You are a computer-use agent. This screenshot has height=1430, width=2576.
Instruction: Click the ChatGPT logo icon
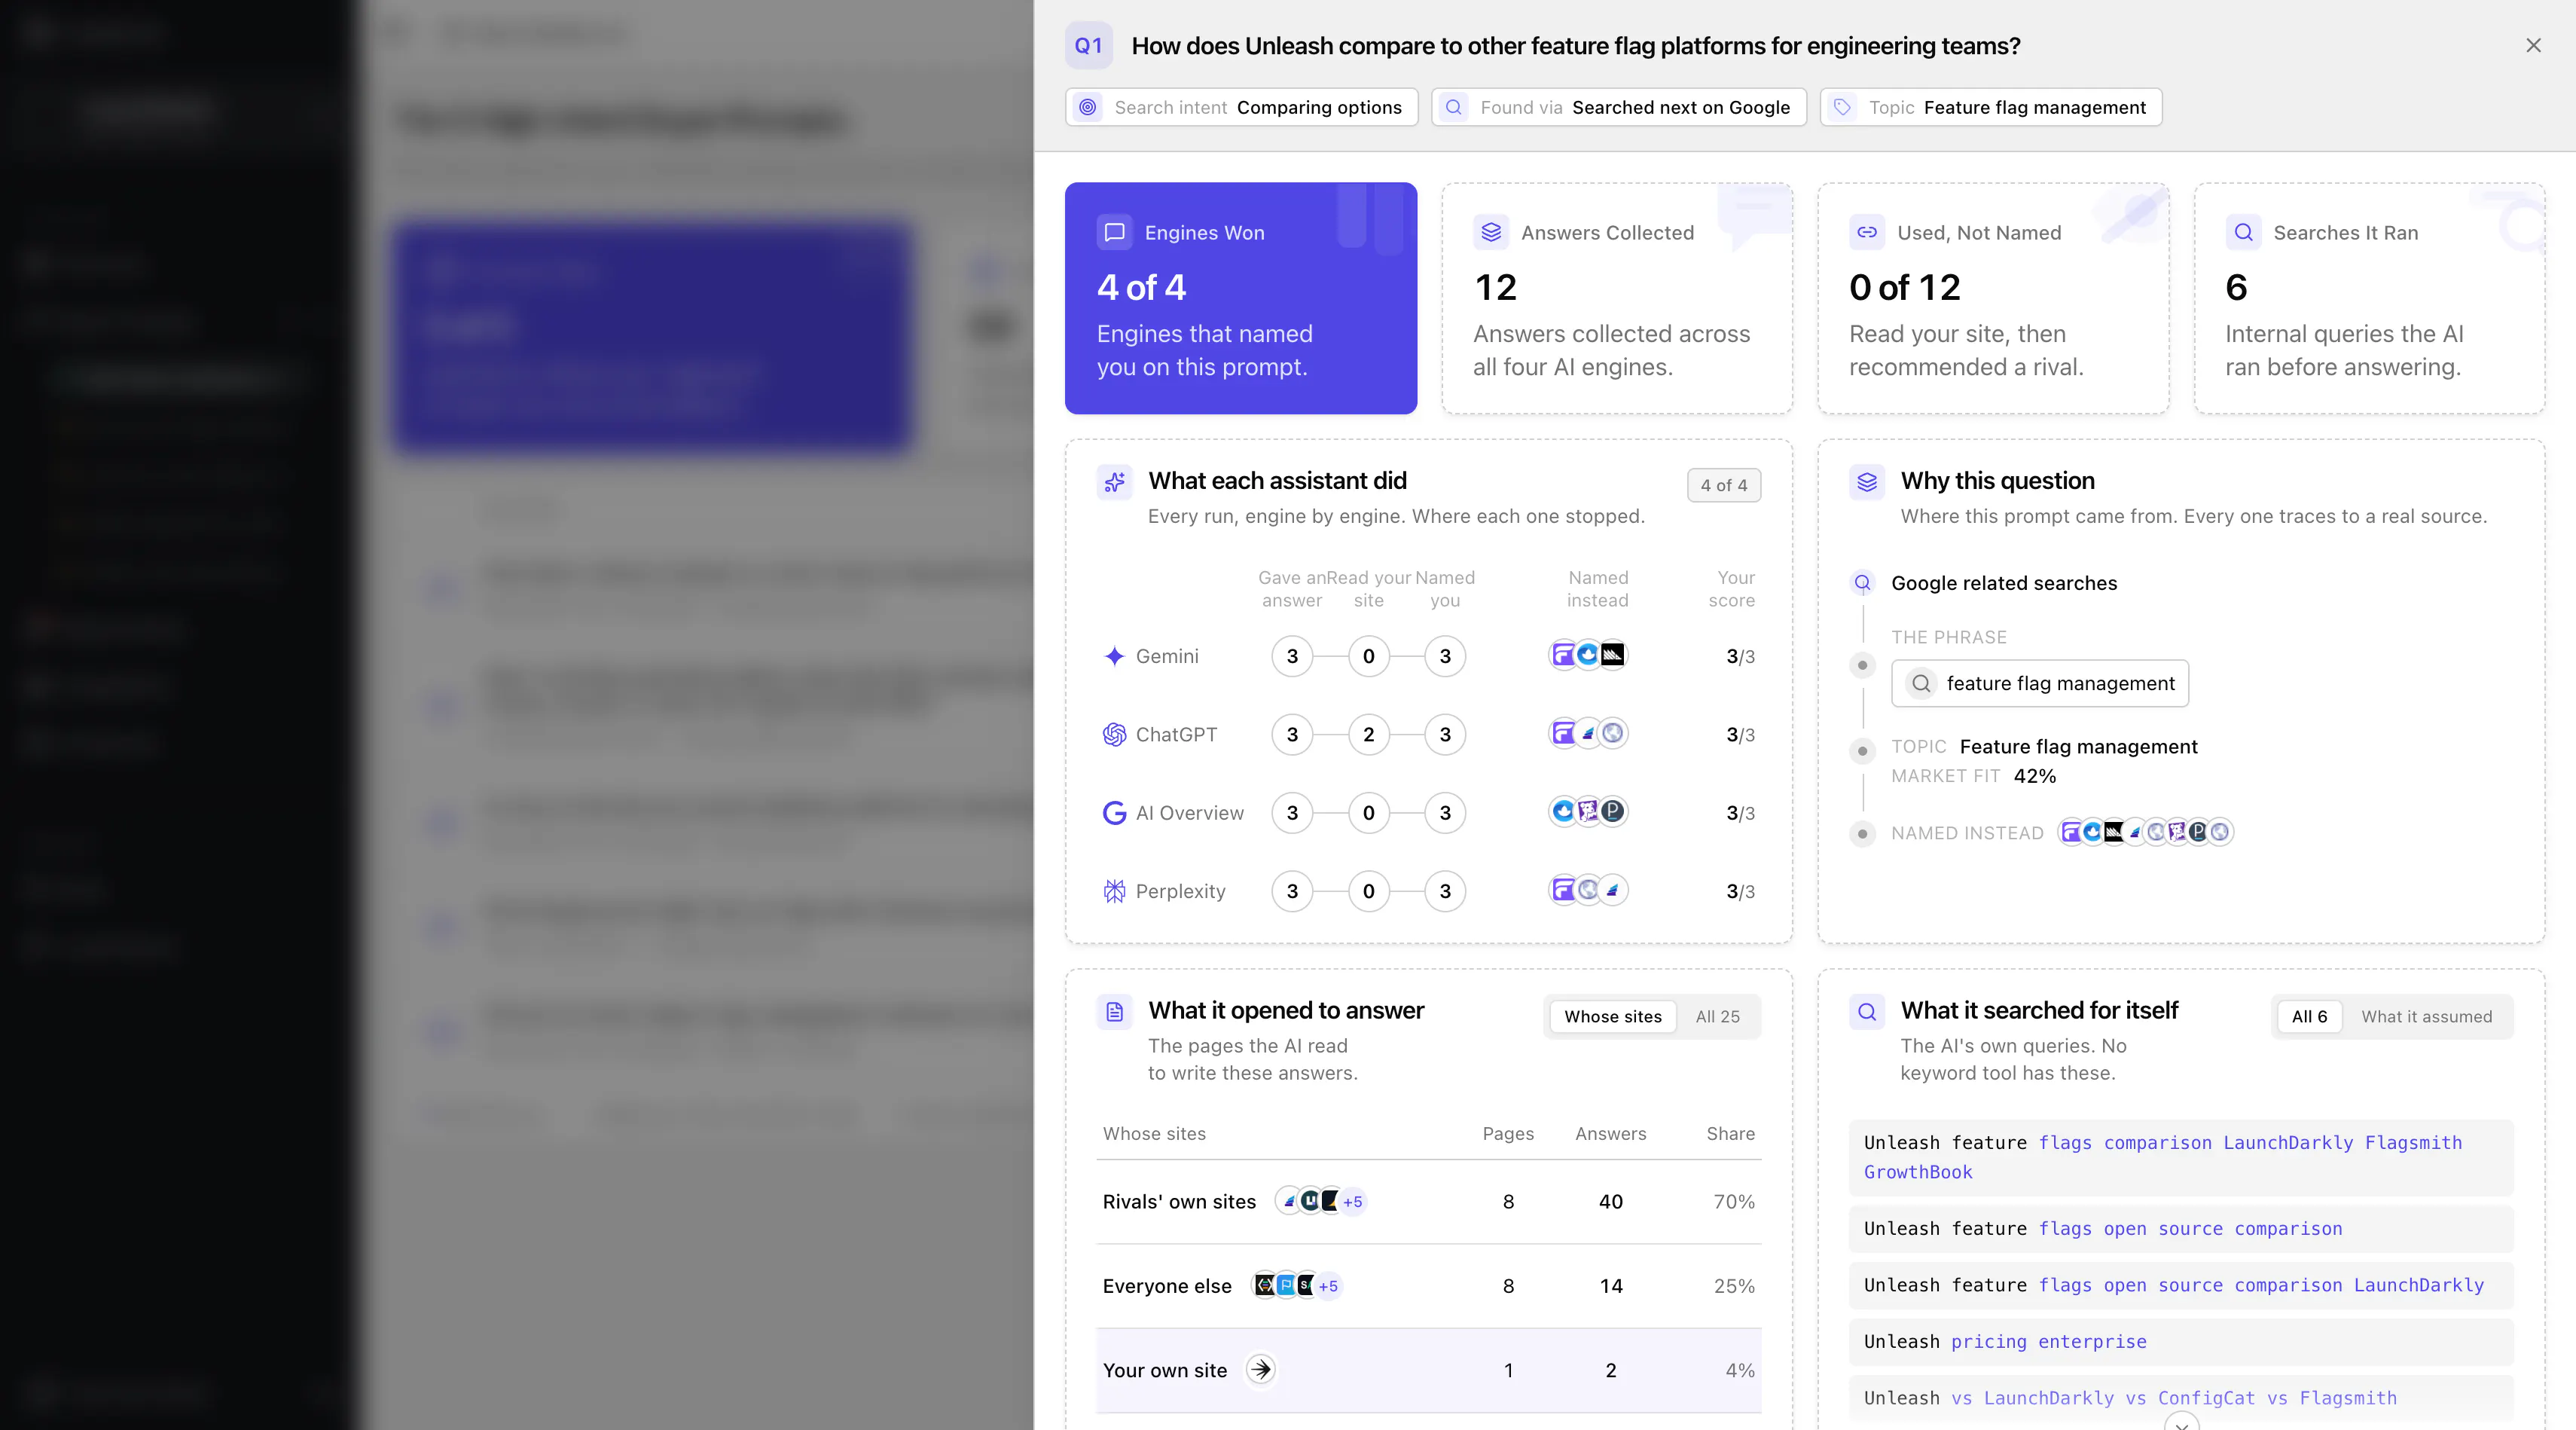point(1114,734)
